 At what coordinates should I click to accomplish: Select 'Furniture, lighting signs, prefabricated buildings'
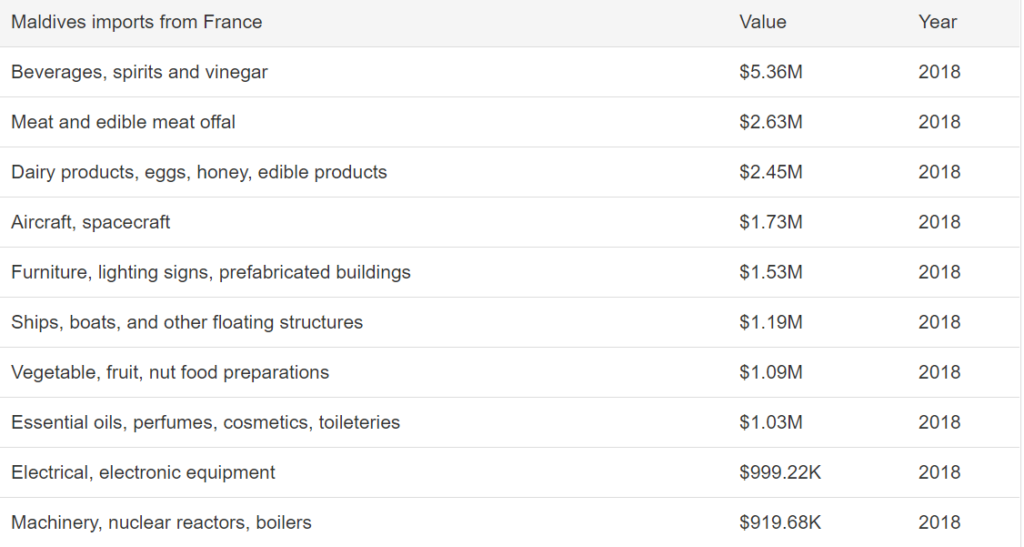[x=211, y=272]
